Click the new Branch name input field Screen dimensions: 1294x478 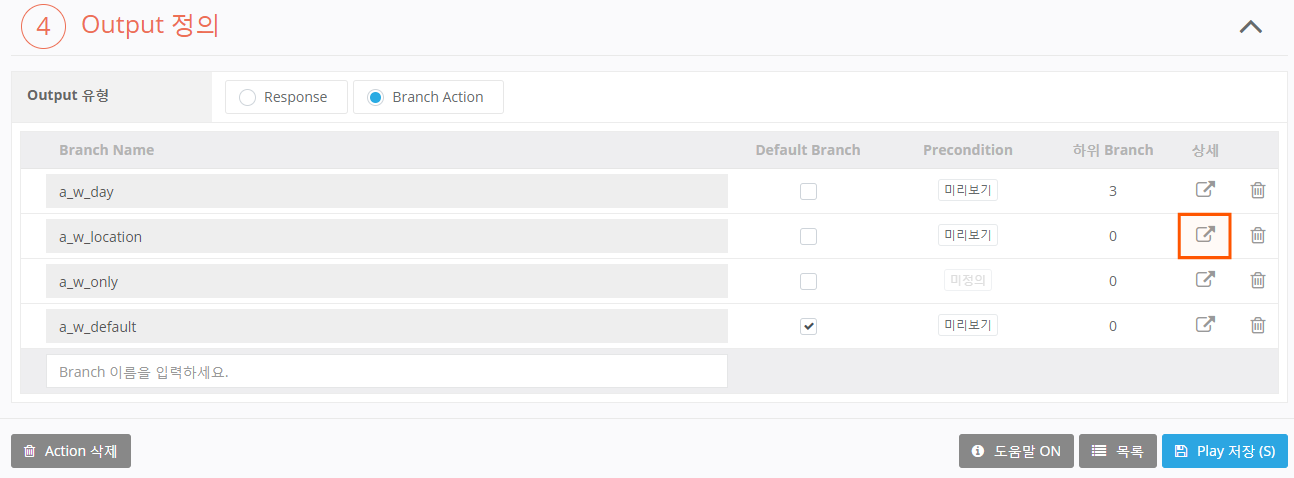pyautogui.click(x=386, y=371)
